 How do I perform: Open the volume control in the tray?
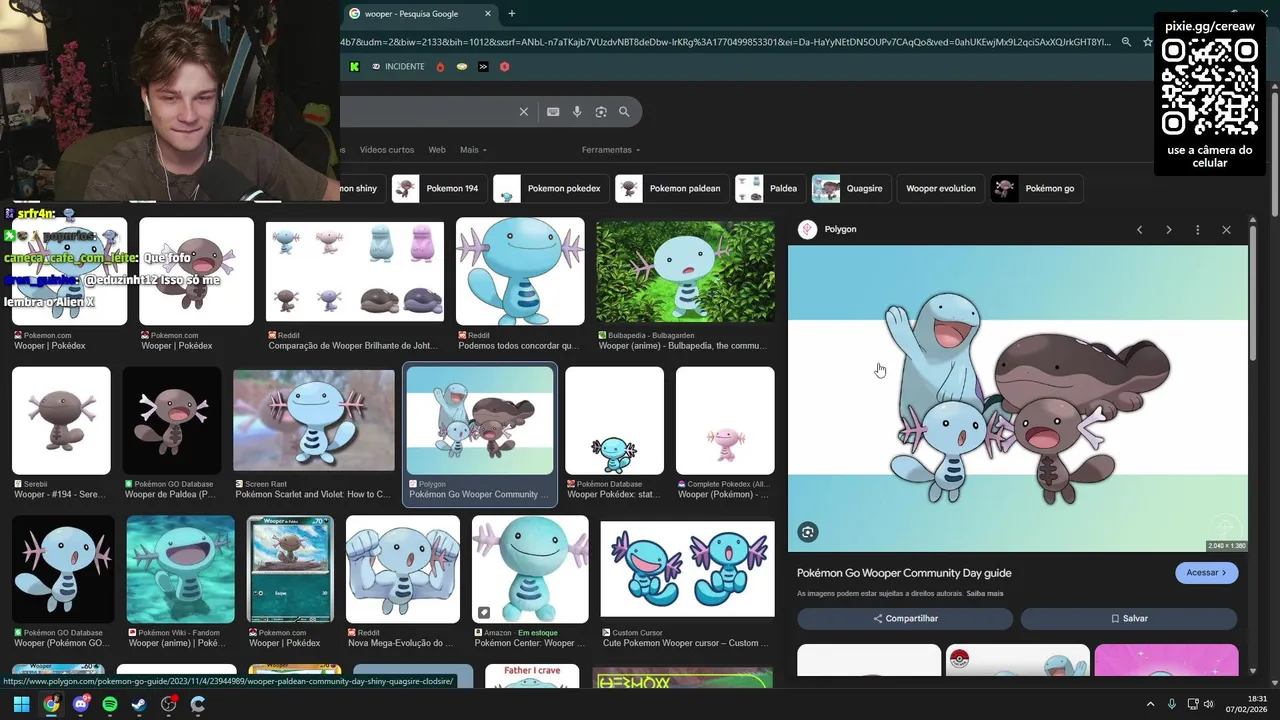(1208, 704)
